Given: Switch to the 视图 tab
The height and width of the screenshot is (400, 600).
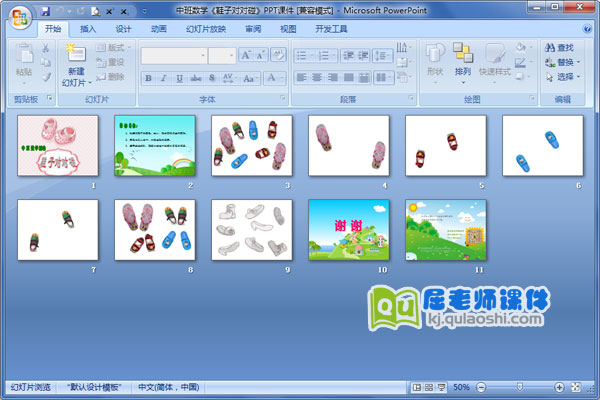Looking at the screenshot, I should click(288, 29).
